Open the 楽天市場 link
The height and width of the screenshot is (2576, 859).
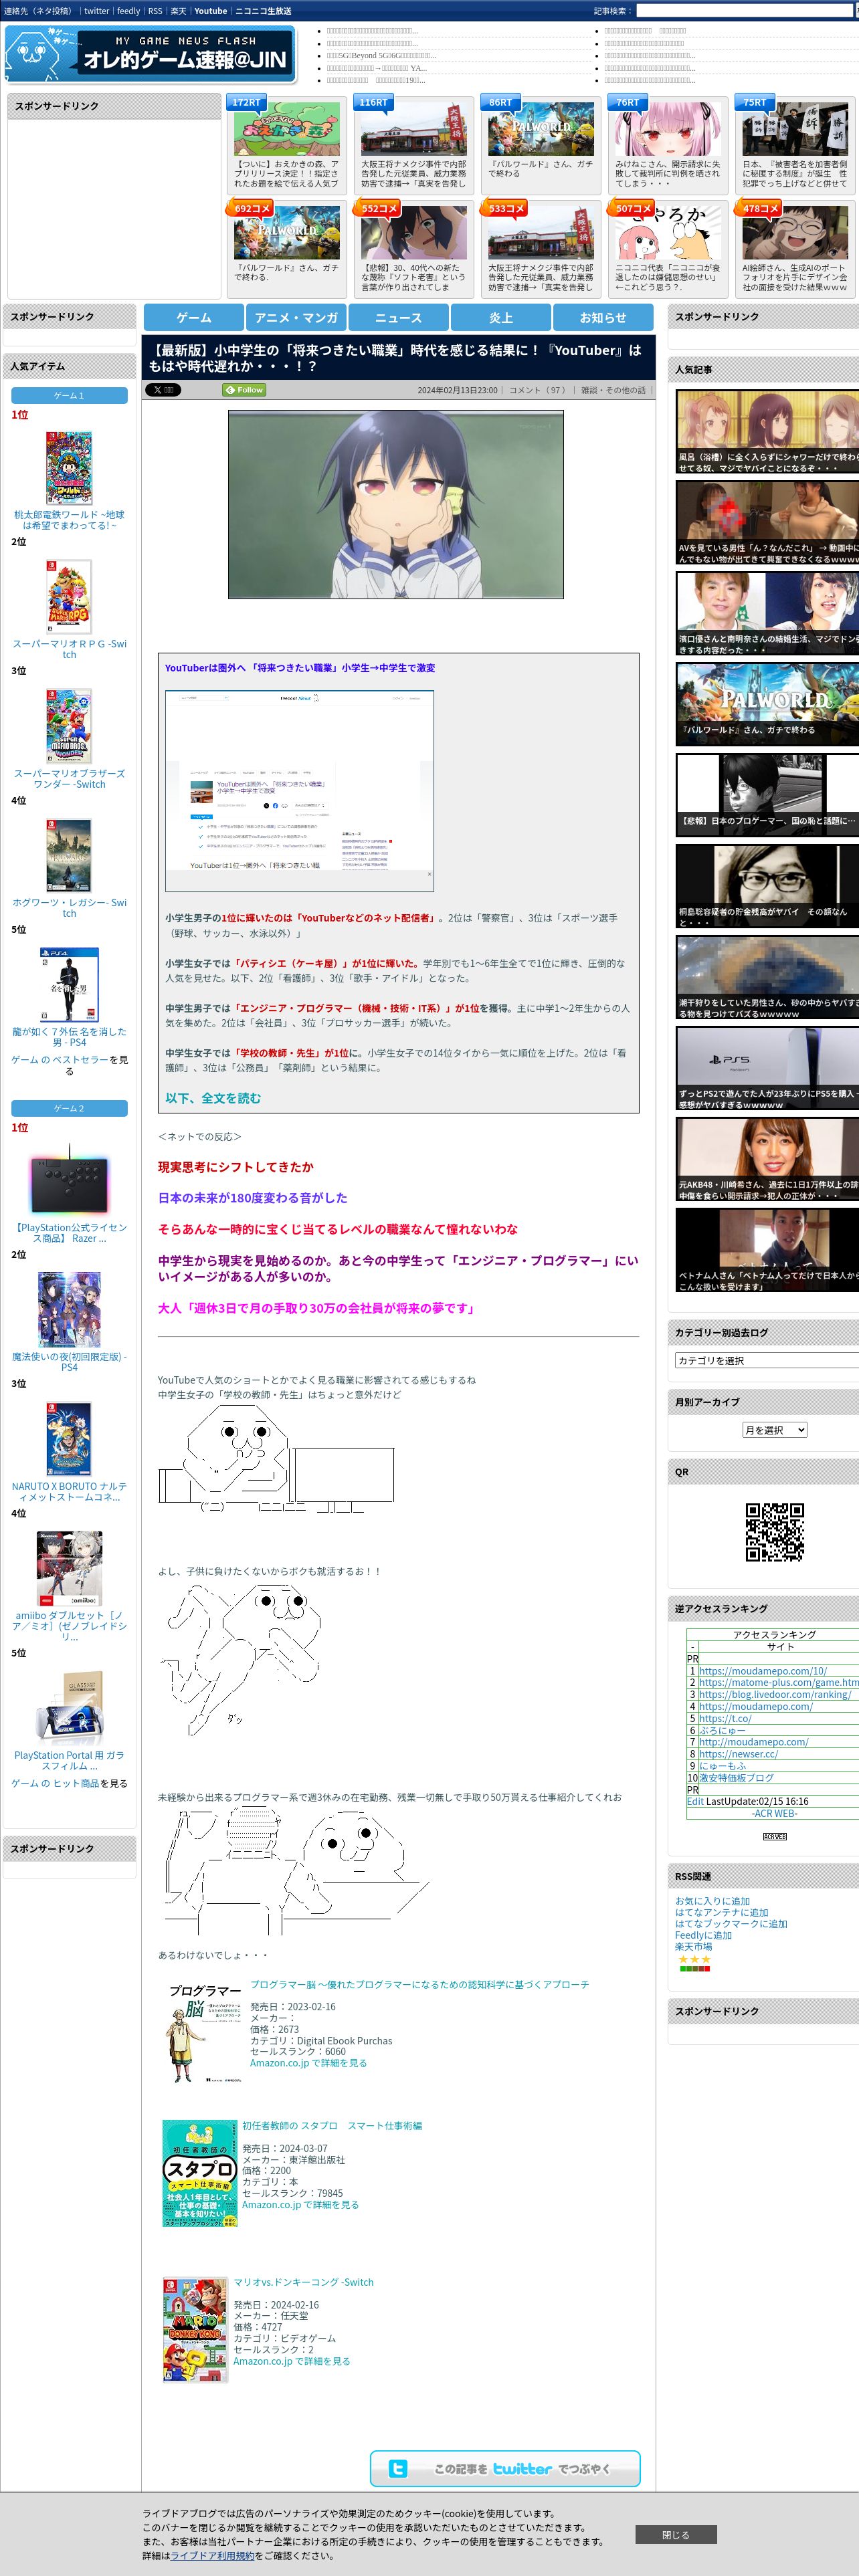(x=693, y=1946)
